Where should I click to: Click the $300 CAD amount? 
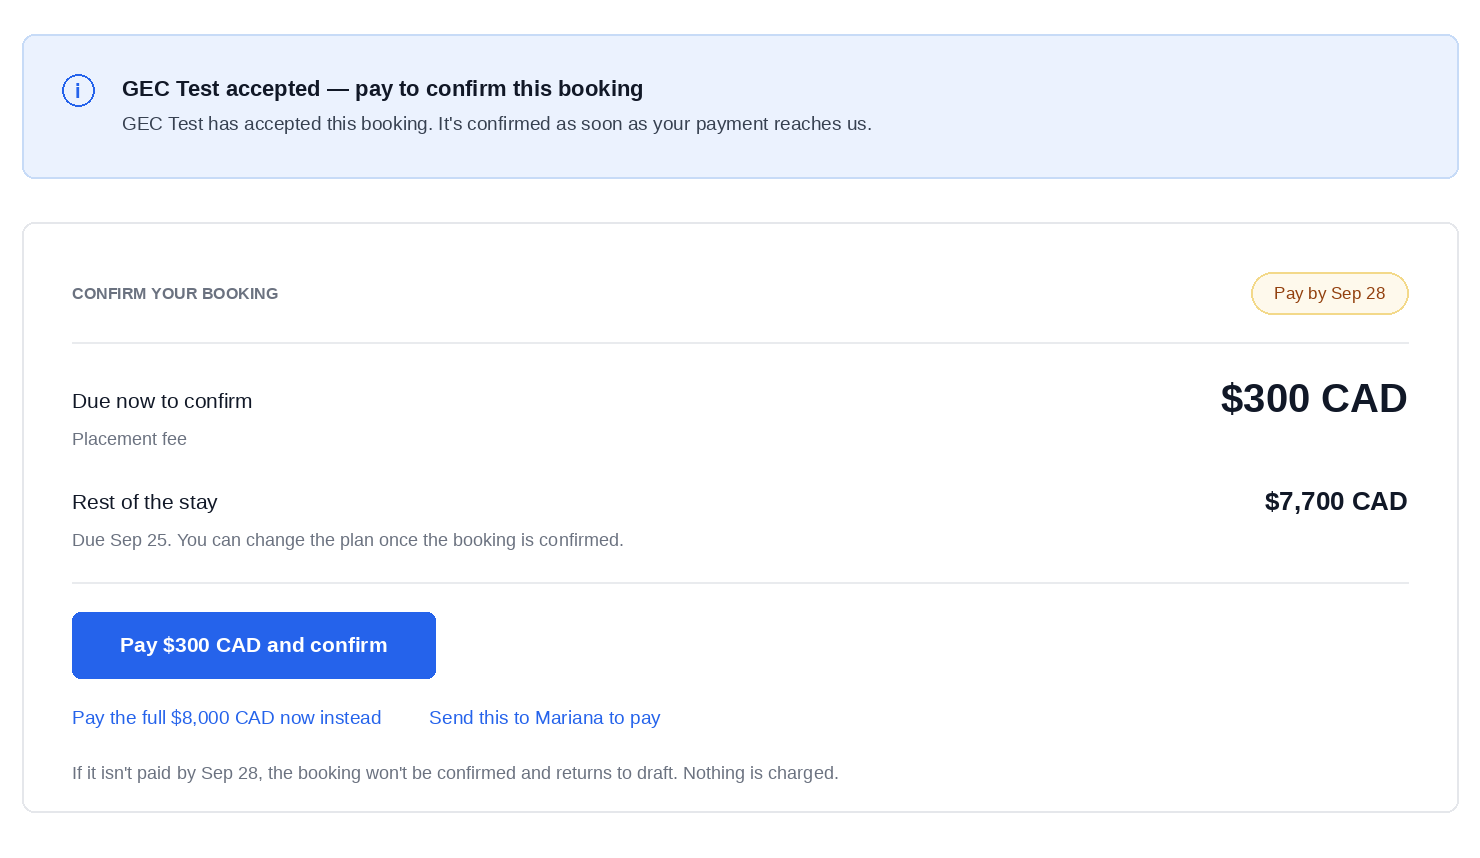point(1314,399)
